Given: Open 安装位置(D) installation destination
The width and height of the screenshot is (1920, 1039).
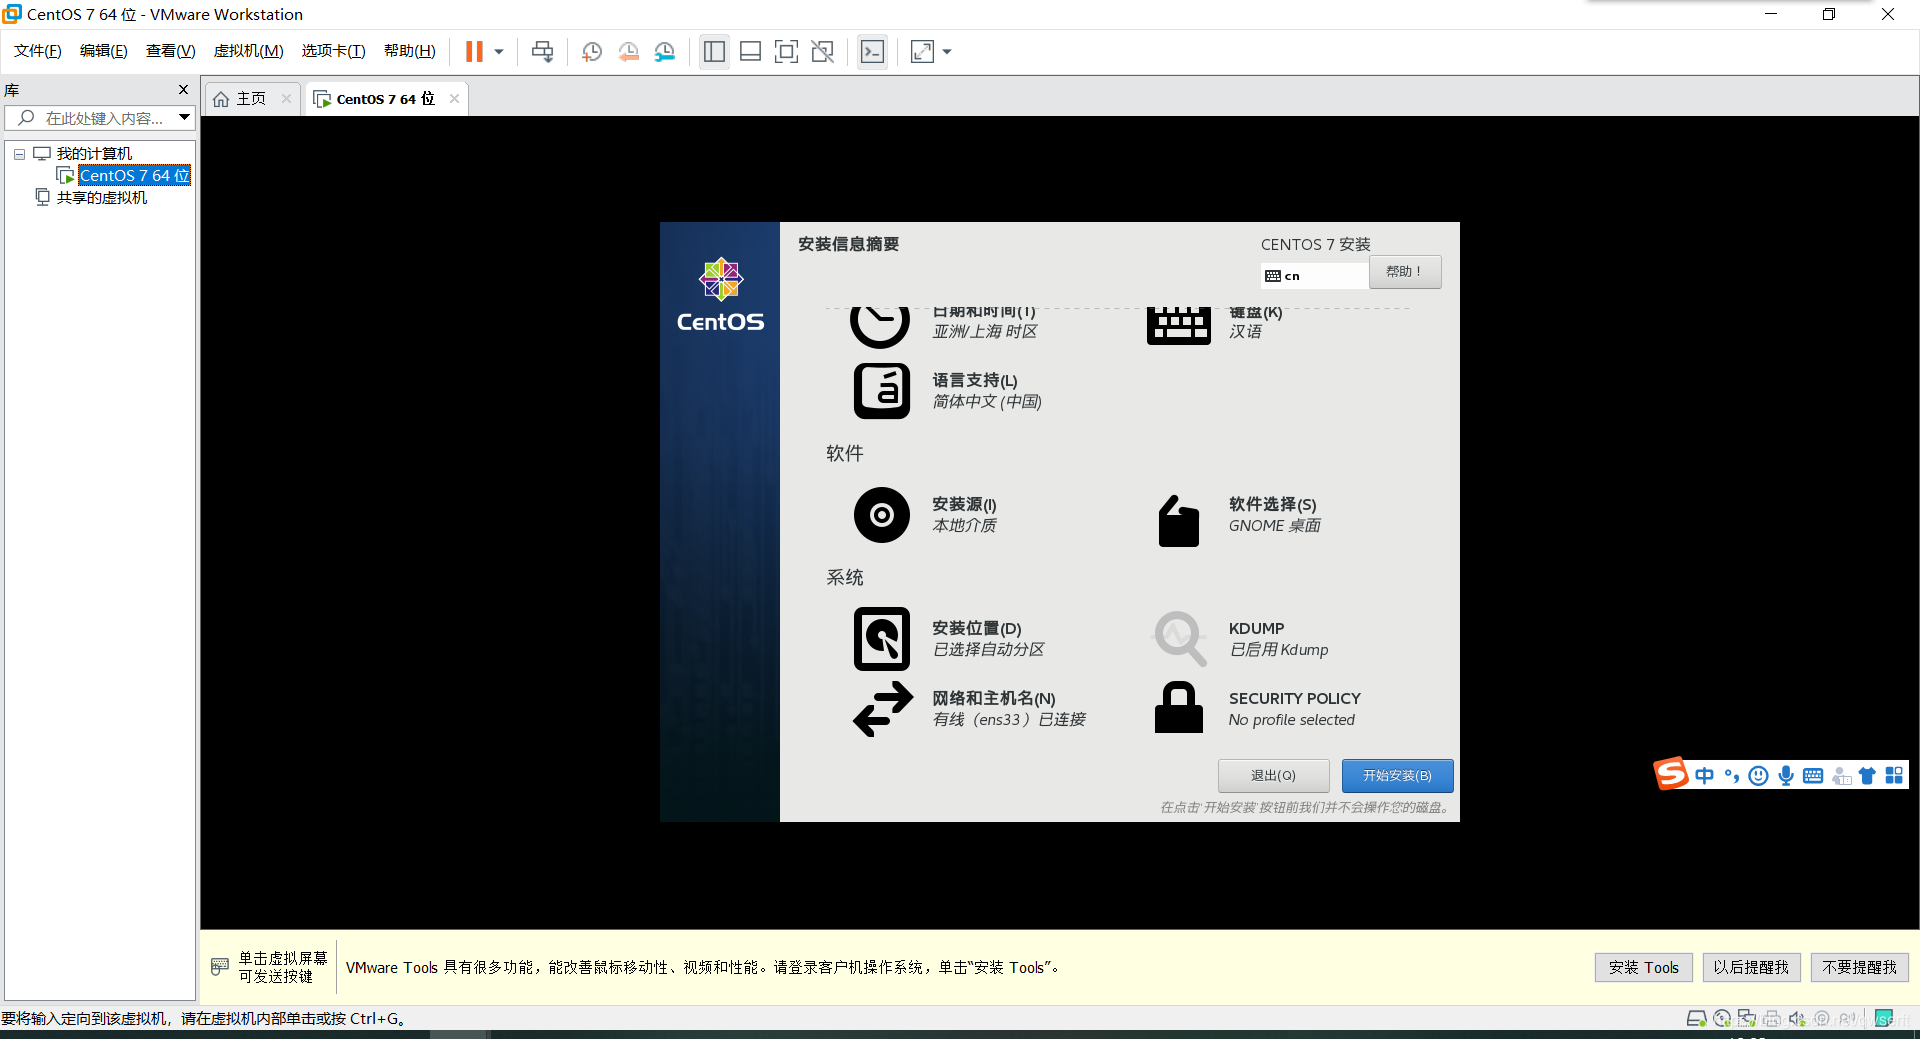Looking at the screenshot, I should [x=948, y=639].
